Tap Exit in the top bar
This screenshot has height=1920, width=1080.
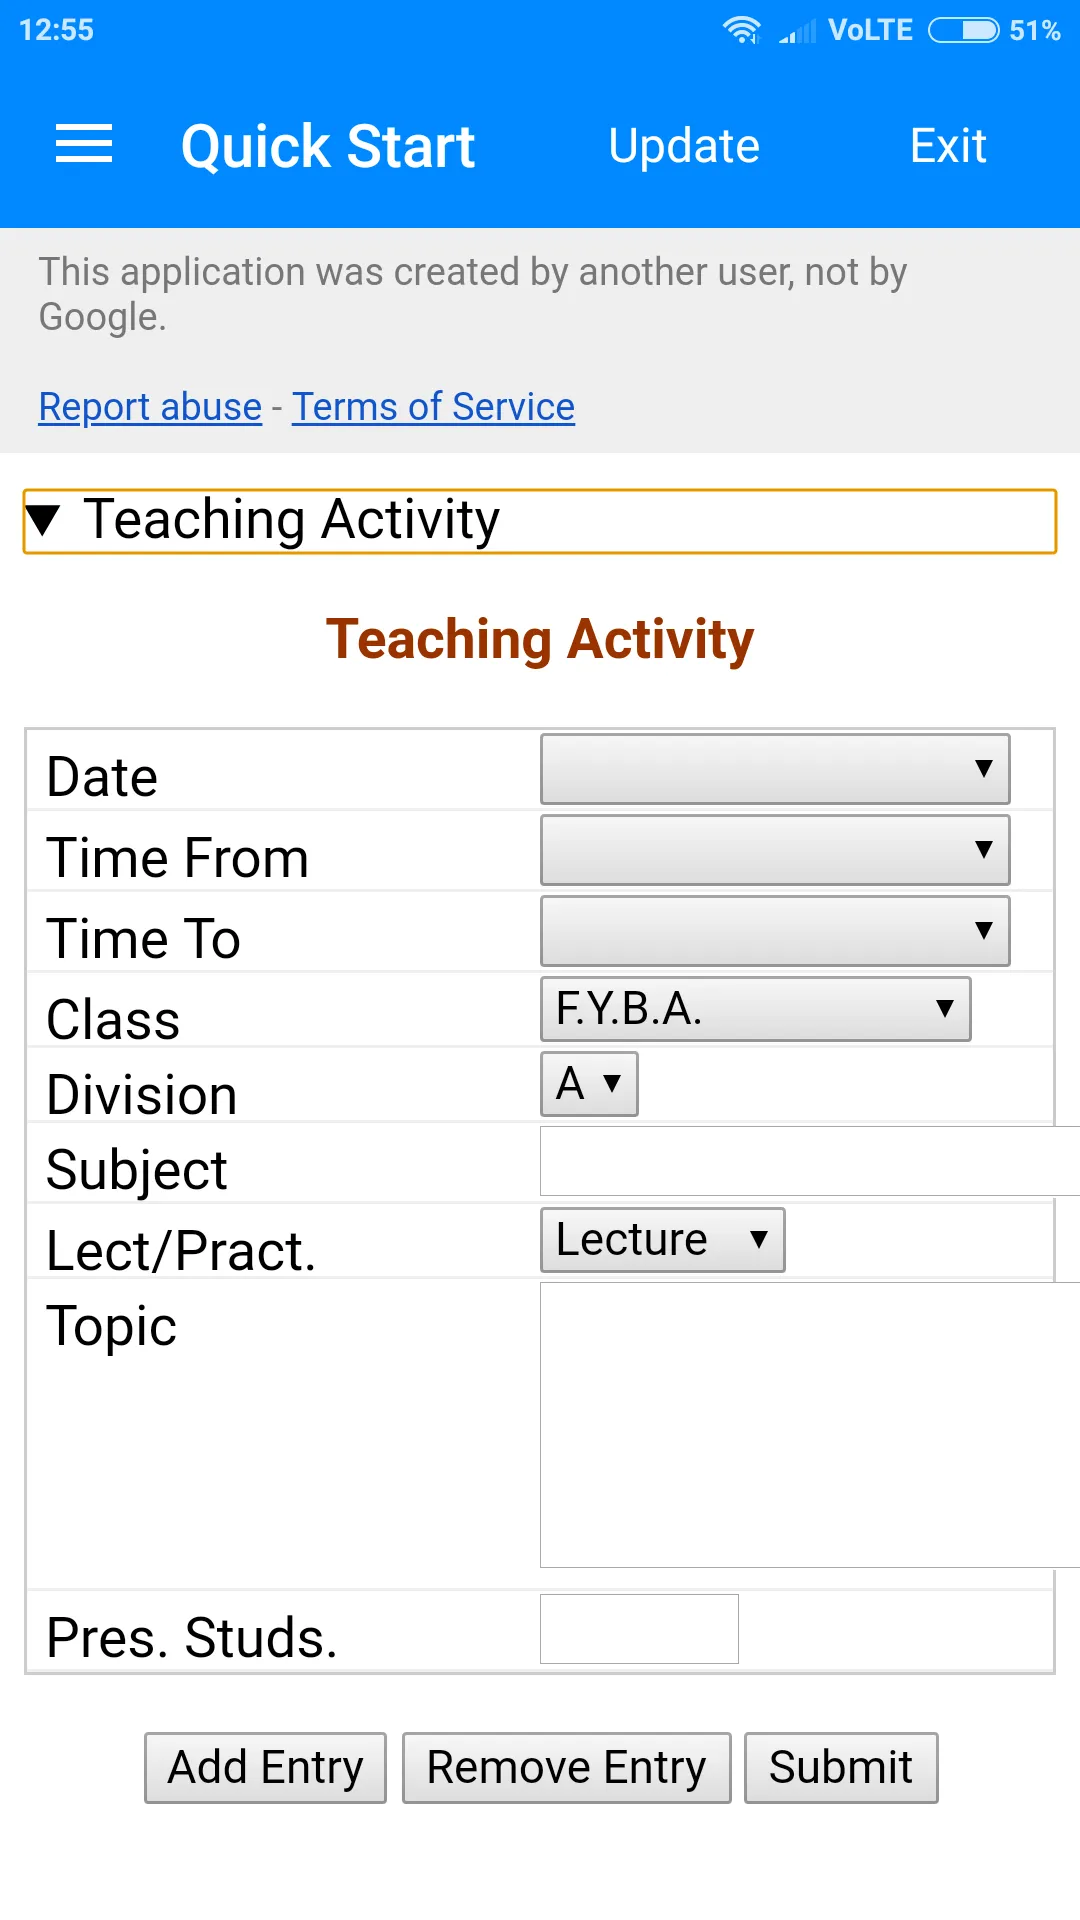(x=948, y=146)
